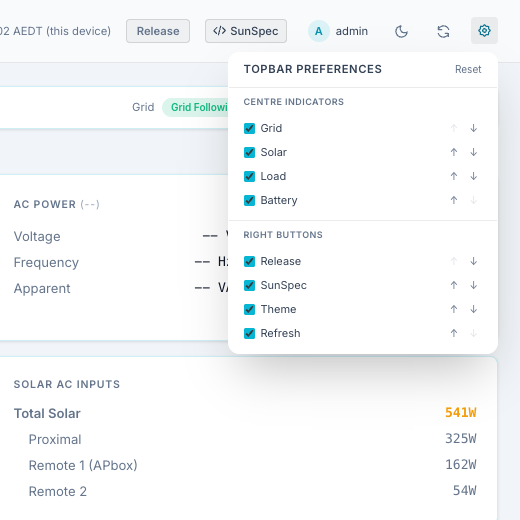This screenshot has height=520, width=520.
Task: Uncheck the Load indicator checkbox
Action: click(x=249, y=176)
